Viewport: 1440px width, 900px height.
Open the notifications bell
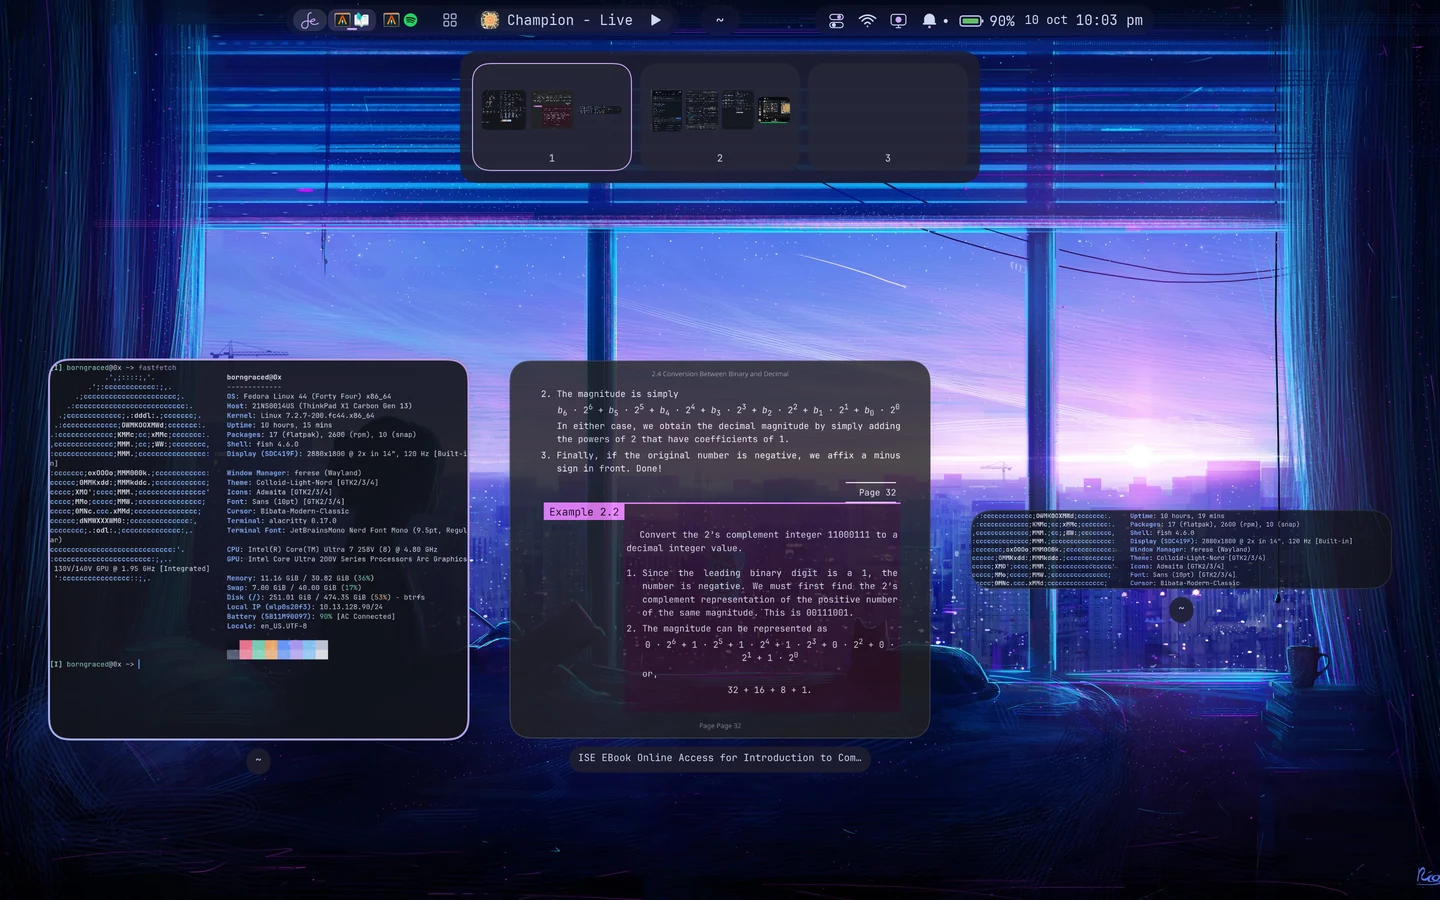click(929, 20)
